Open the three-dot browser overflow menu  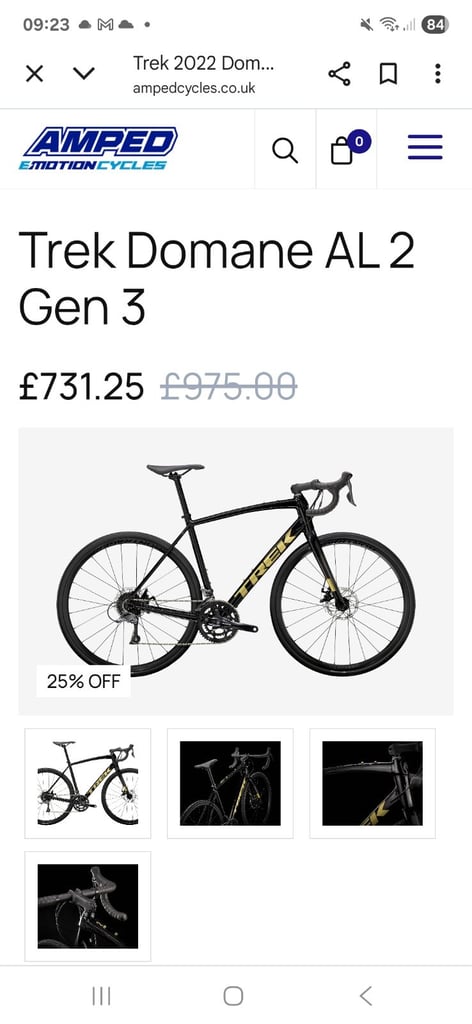438,74
